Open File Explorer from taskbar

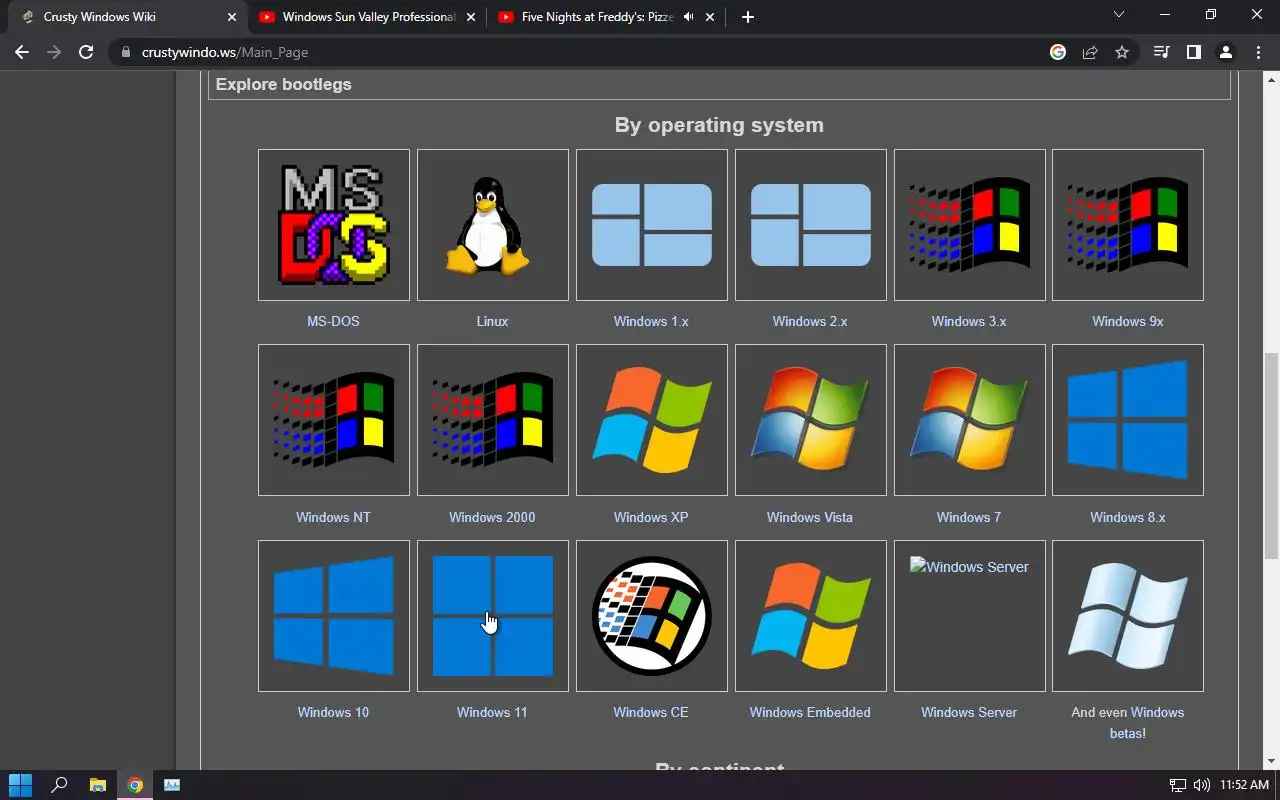point(97,785)
